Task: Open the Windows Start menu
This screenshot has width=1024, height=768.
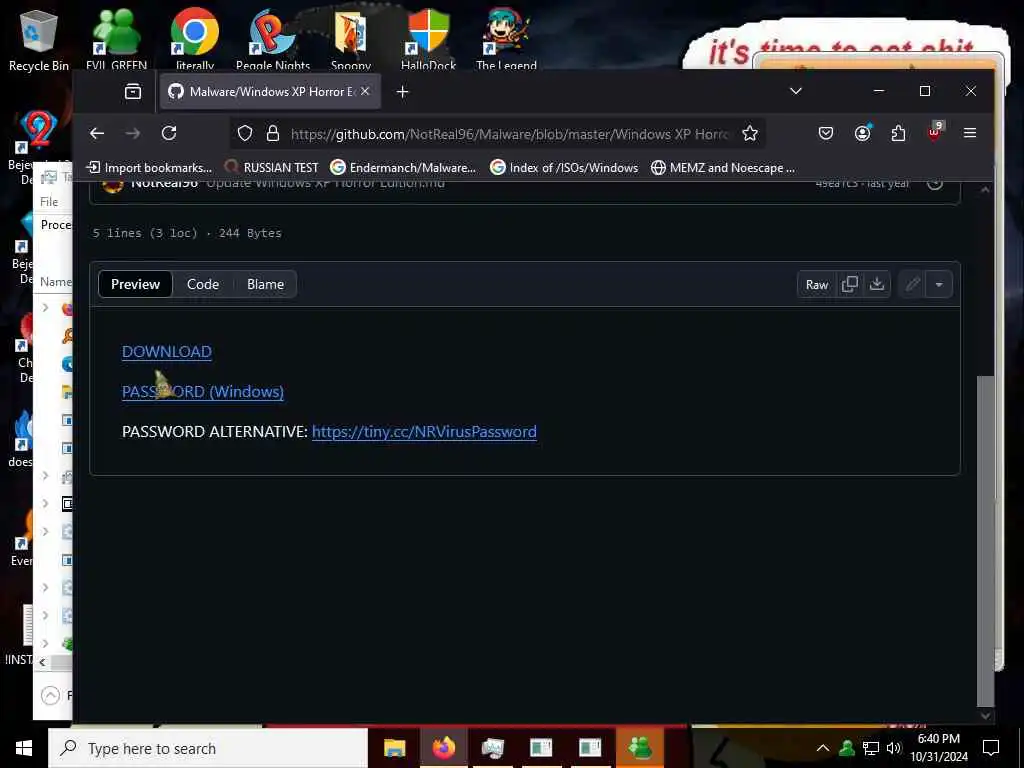Action: coord(24,748)
